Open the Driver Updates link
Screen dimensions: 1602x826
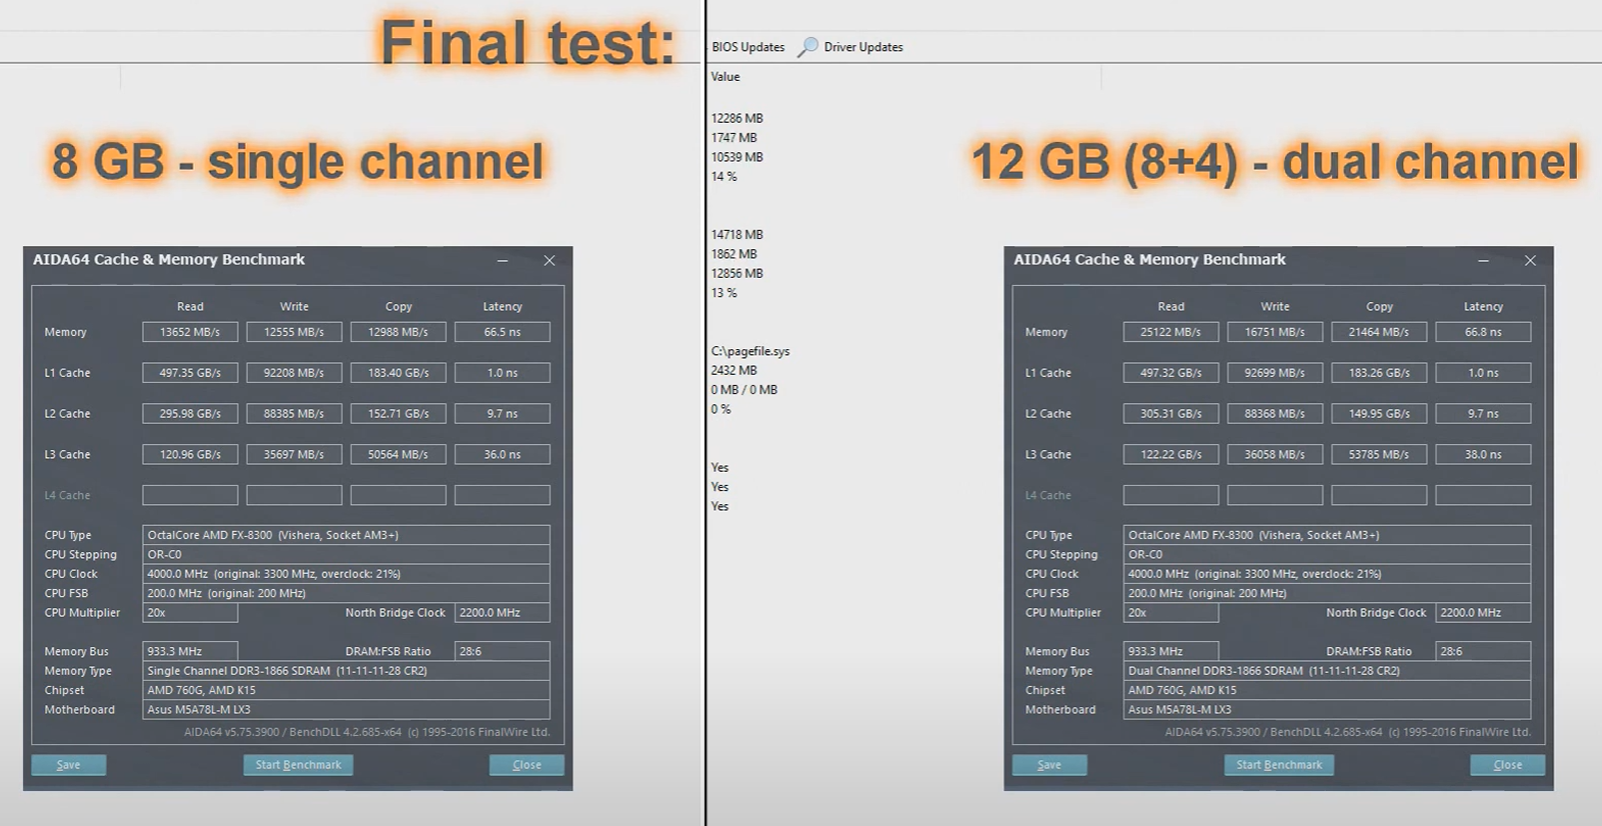coord(863,47)
